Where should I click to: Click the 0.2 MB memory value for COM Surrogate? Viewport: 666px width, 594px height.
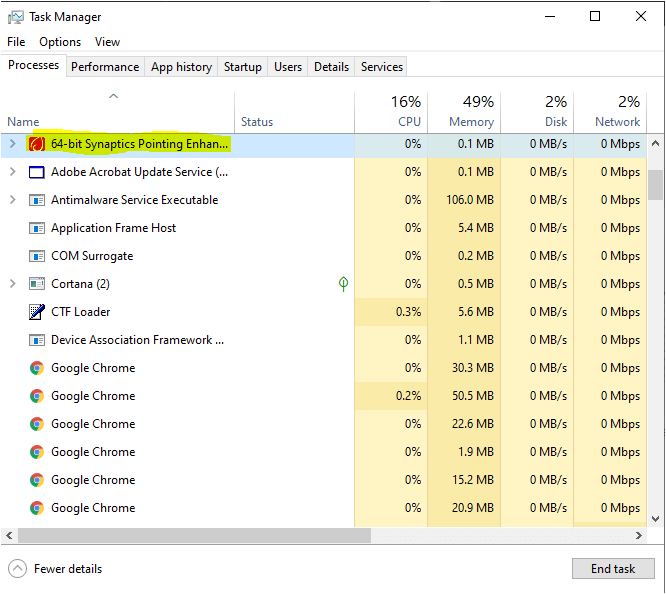[476, 256]
